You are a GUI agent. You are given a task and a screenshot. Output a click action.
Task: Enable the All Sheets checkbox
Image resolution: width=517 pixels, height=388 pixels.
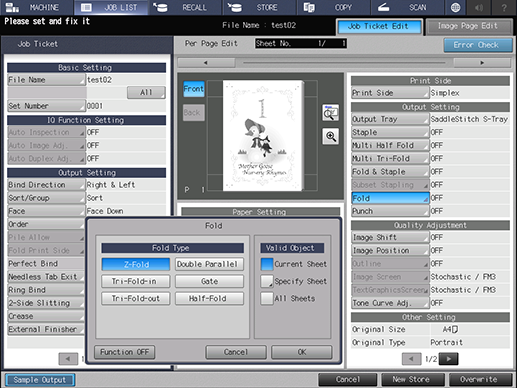267,298
